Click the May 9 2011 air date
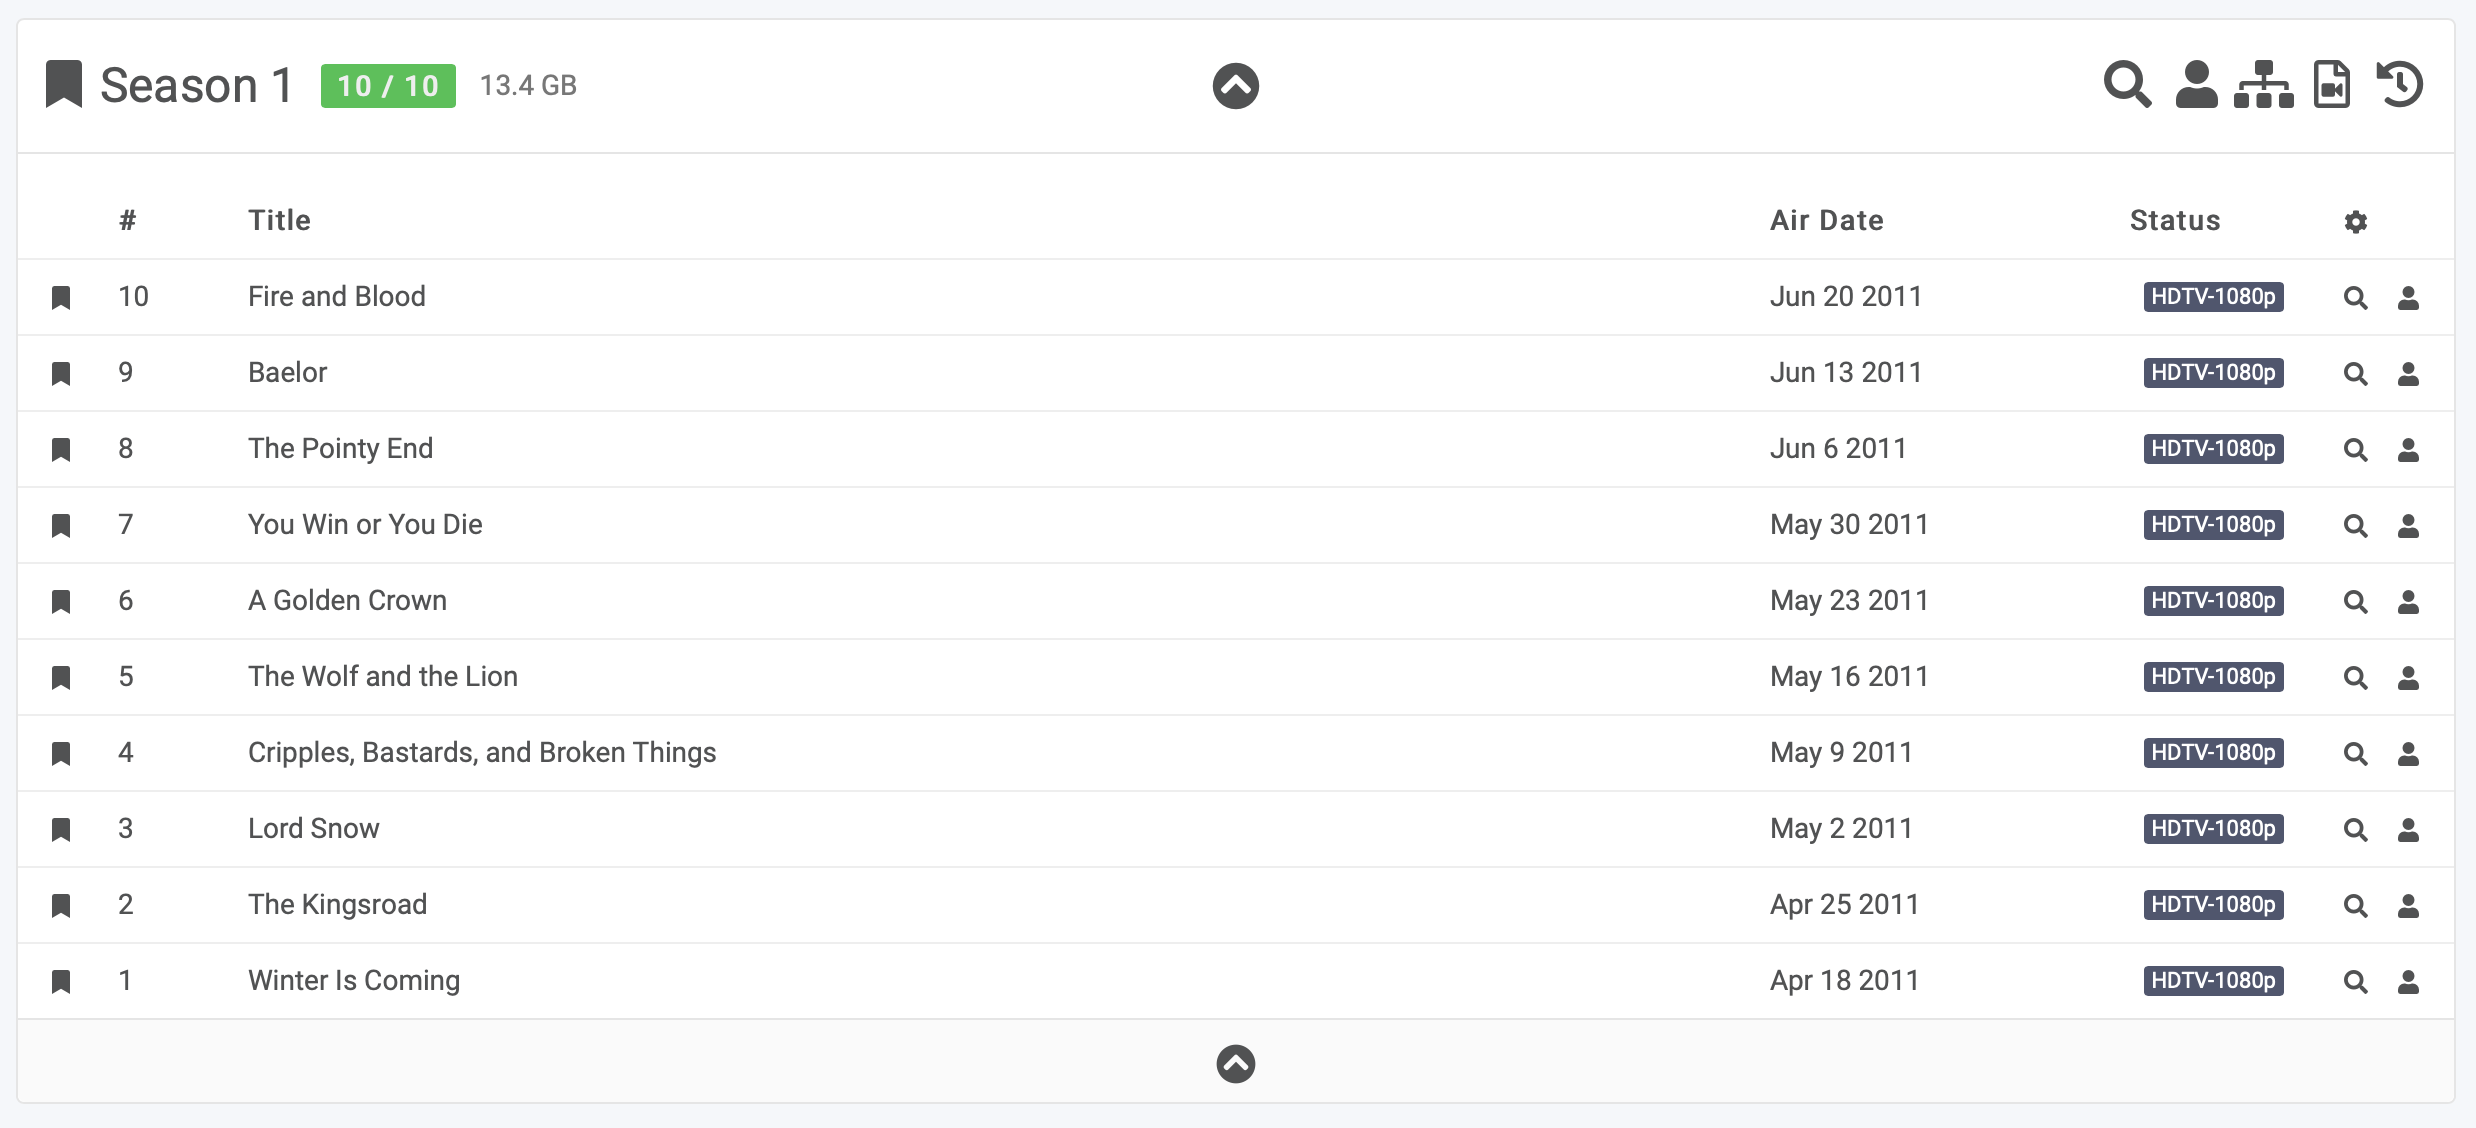The image size is (2476, 1128). pos(1841,752)
